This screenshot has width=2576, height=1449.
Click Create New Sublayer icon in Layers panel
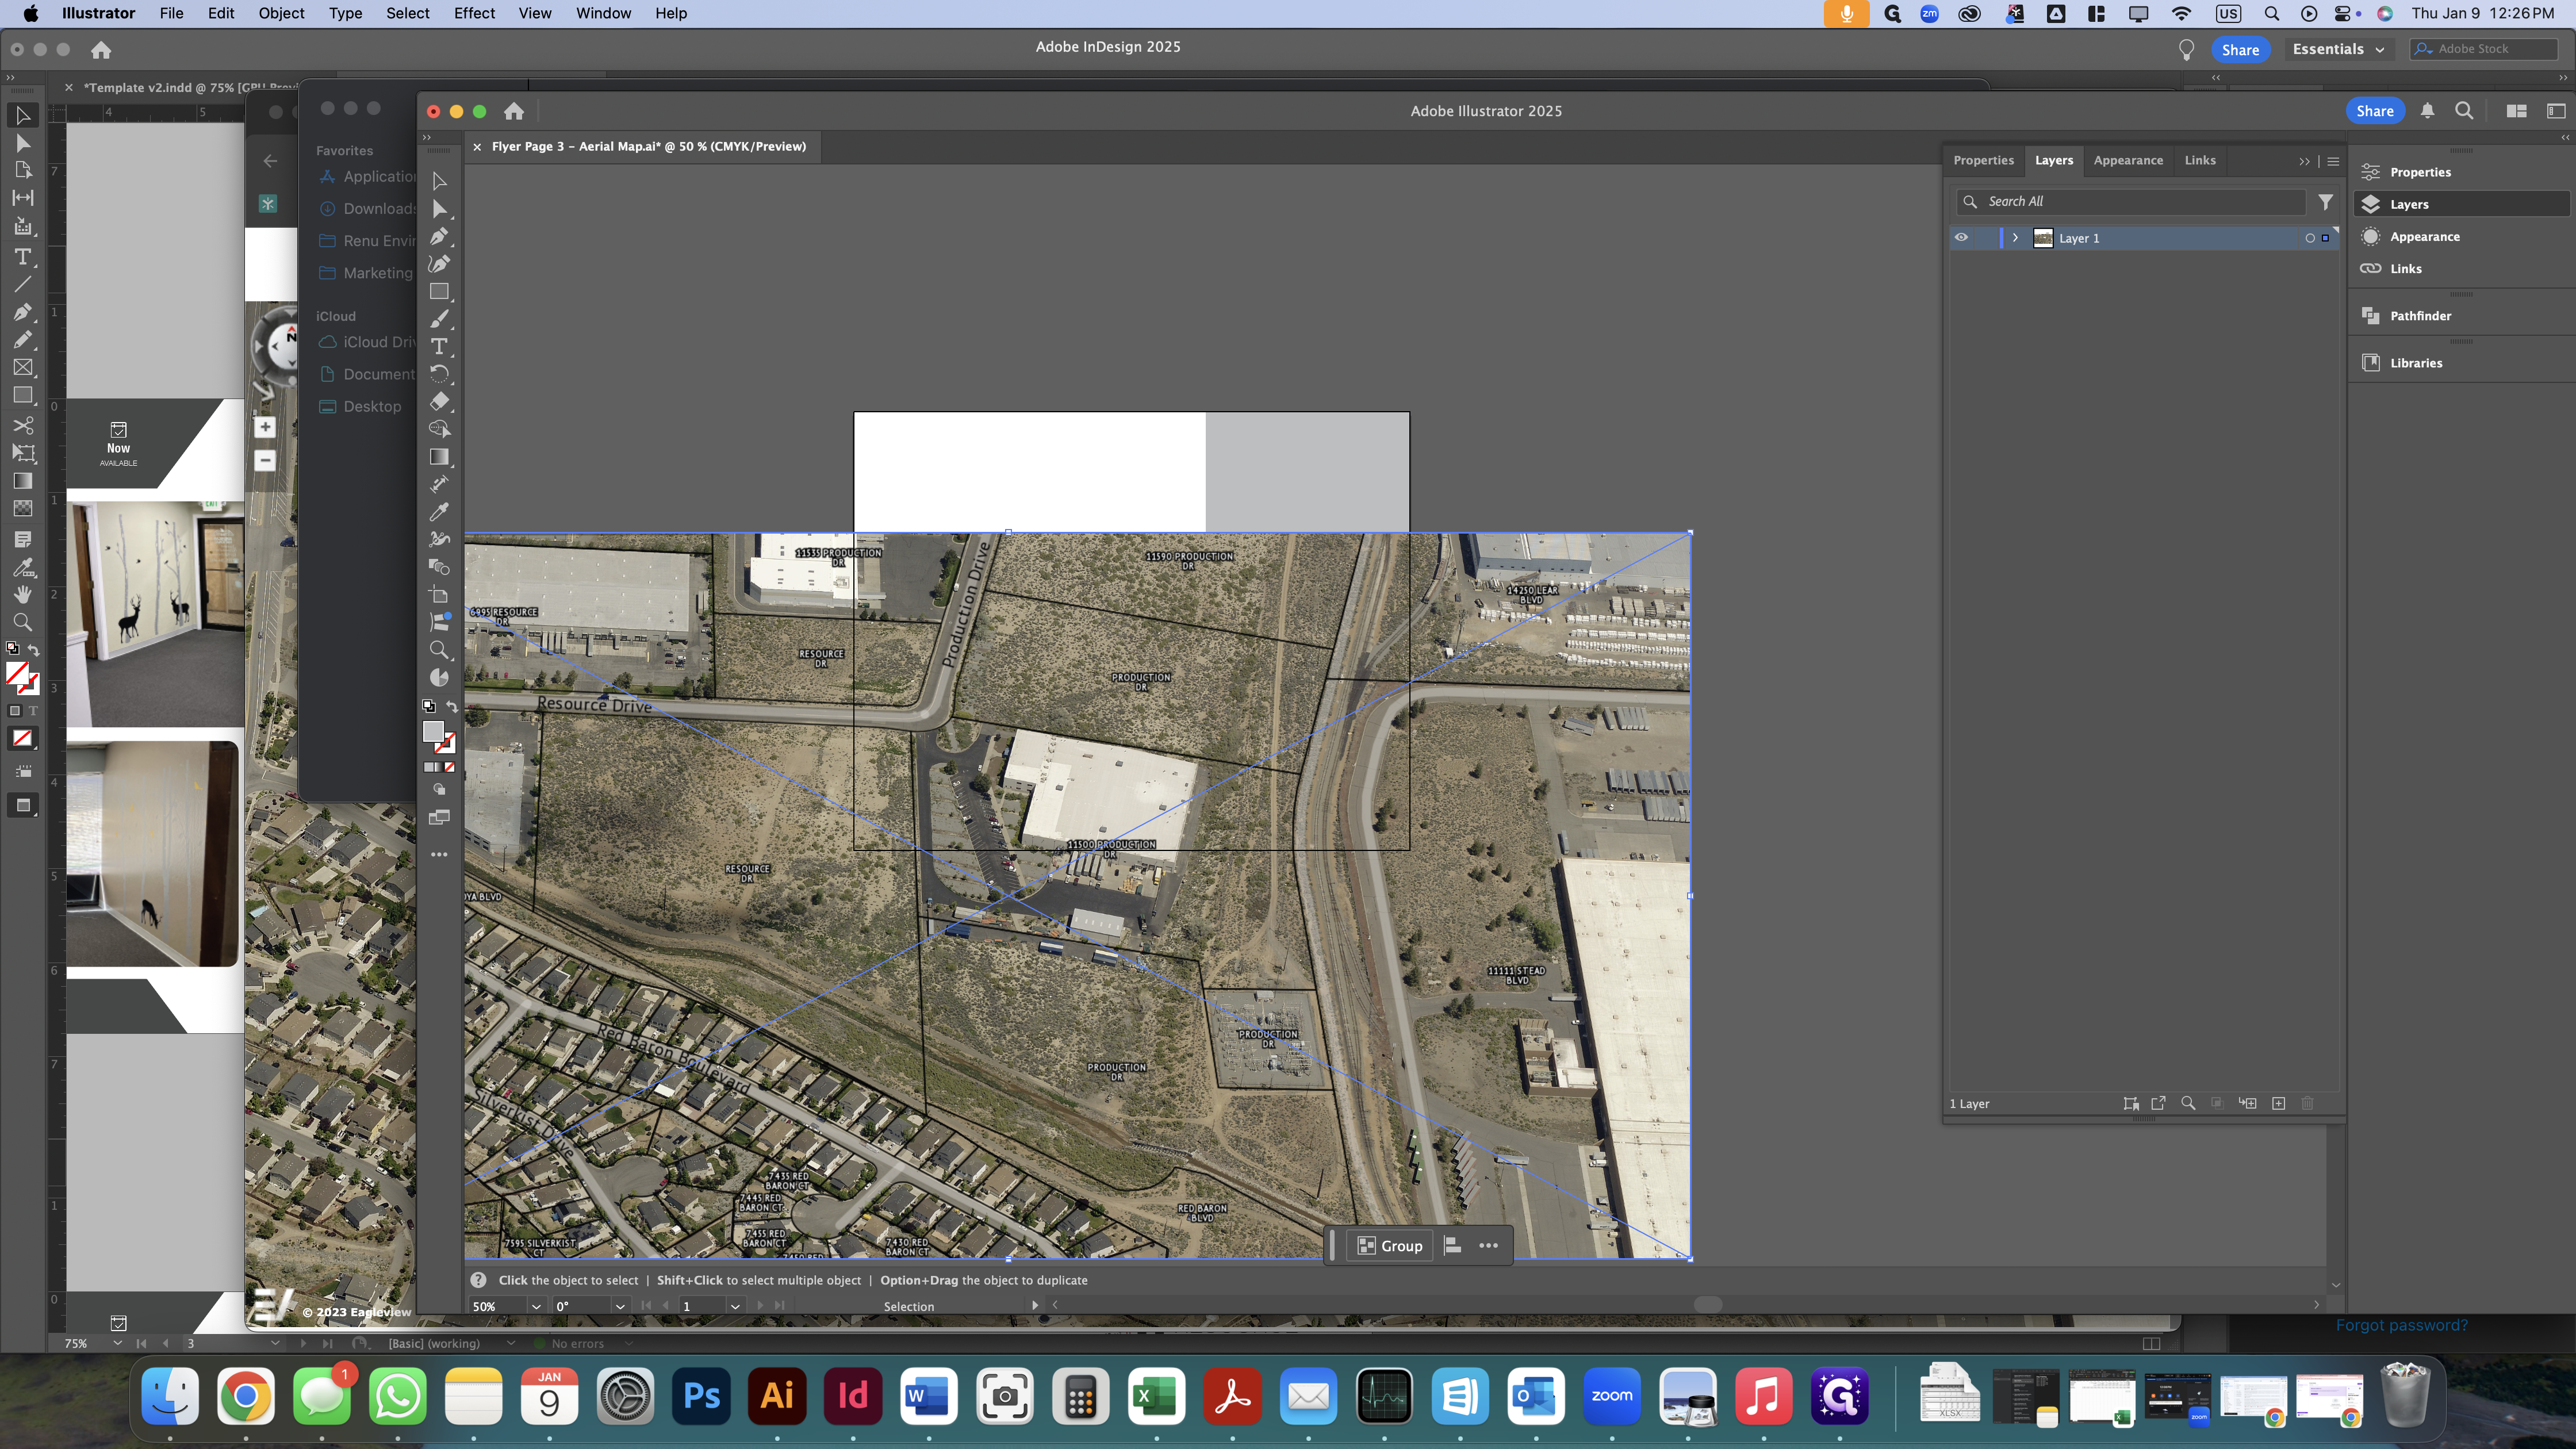pyautogui.click(x=2247, y=1104)
